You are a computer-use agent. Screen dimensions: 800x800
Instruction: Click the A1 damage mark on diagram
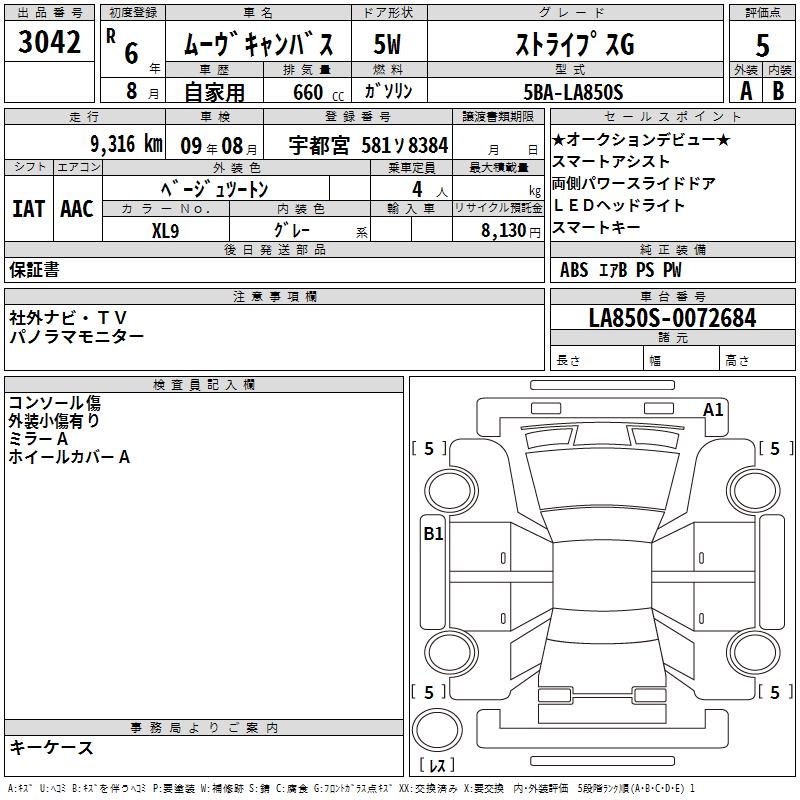pyautogui.click(x=713, y=410)
